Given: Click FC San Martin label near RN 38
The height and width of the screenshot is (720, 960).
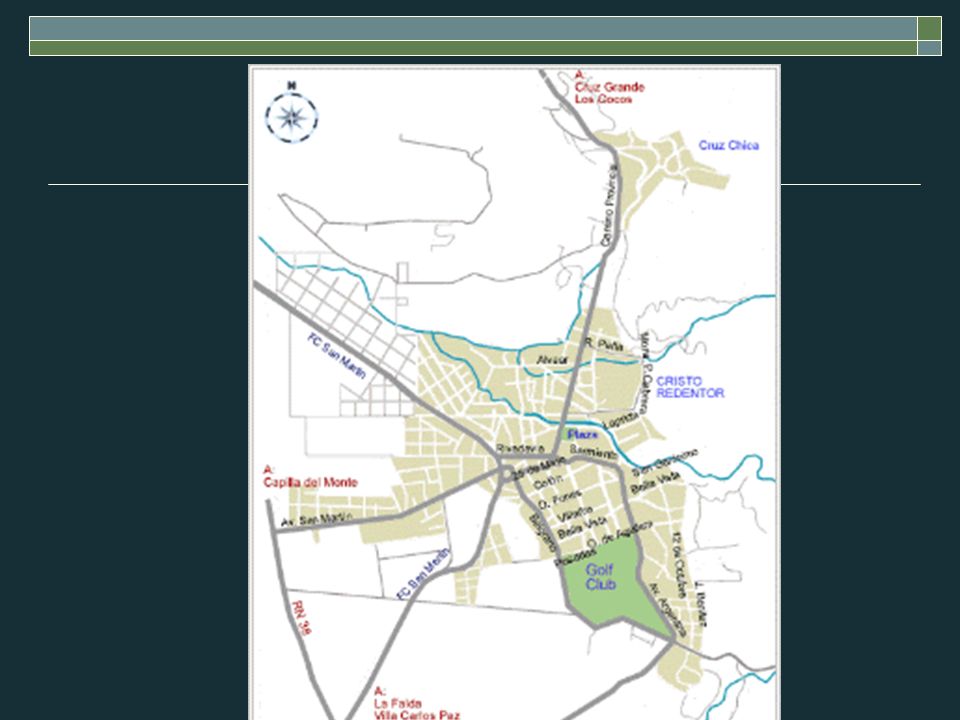Looking at the screenshot, I should (x=423, y=574).
